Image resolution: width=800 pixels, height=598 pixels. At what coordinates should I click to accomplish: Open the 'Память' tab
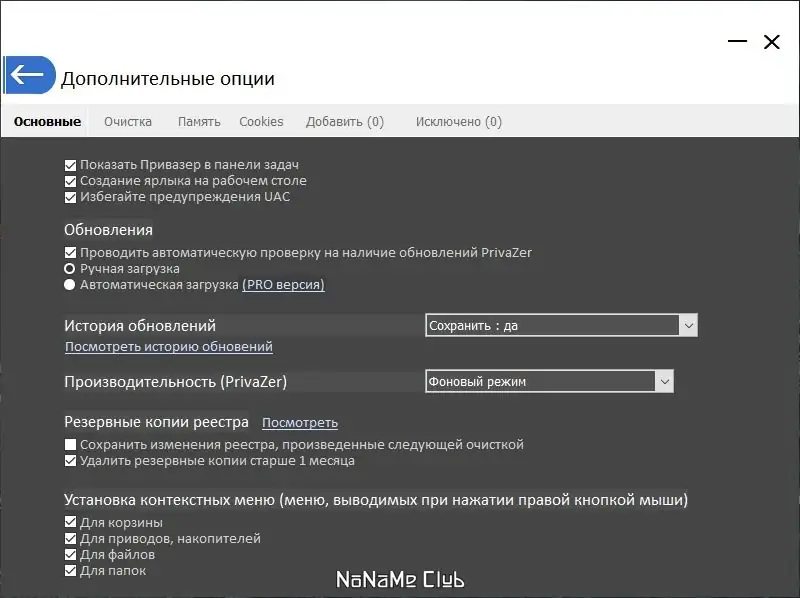pos(199,122)
